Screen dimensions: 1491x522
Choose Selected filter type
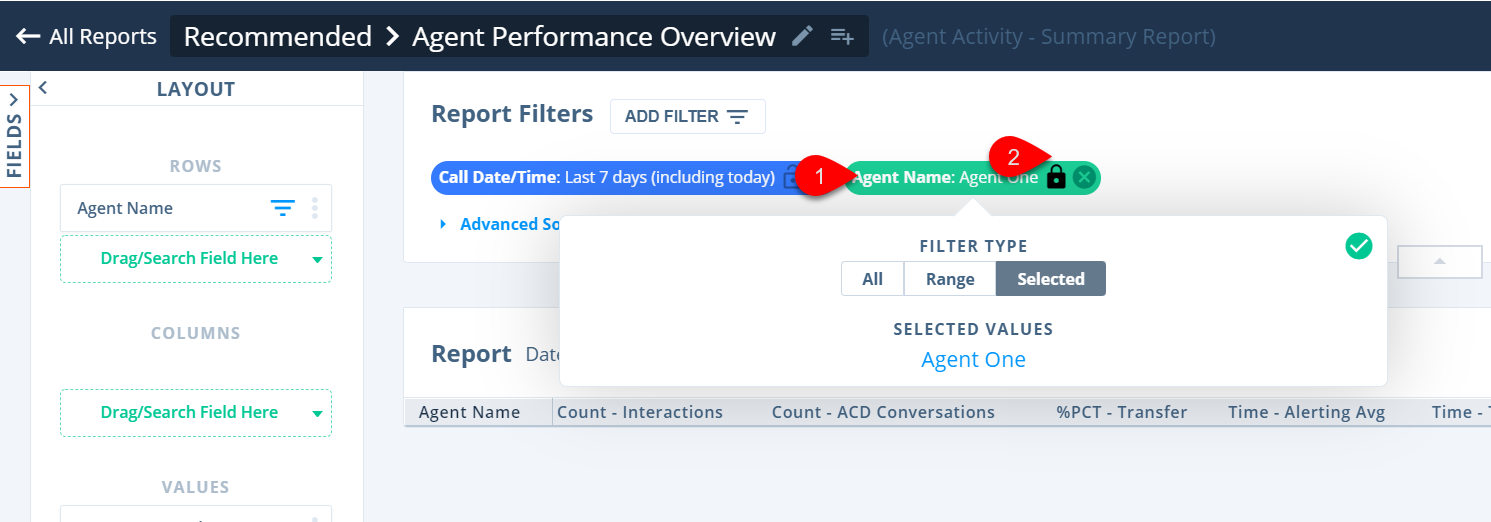pos(1051,279)
